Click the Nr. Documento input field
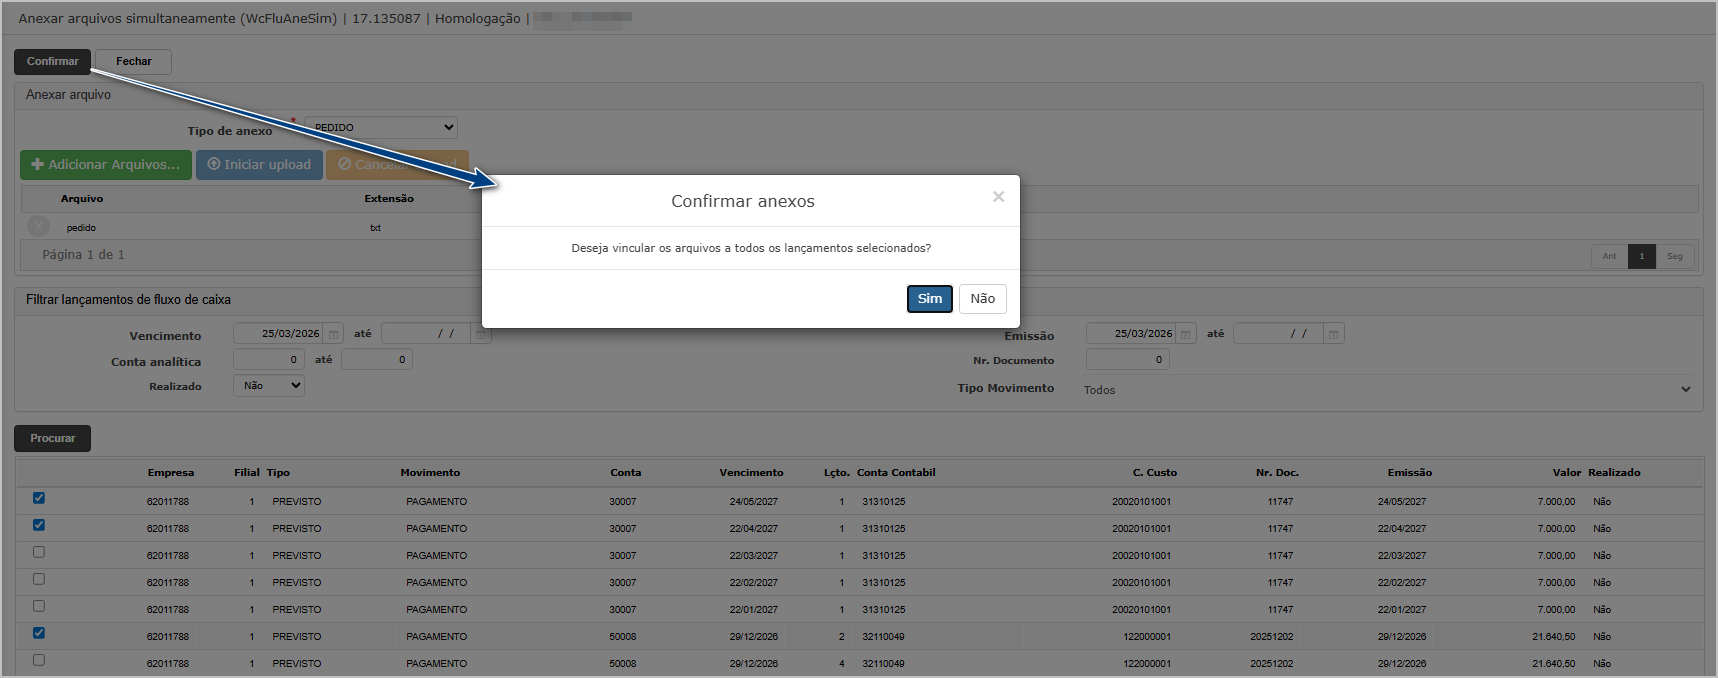The width and height of the screenshot is (1718, 678). (x=1127, y=360)
